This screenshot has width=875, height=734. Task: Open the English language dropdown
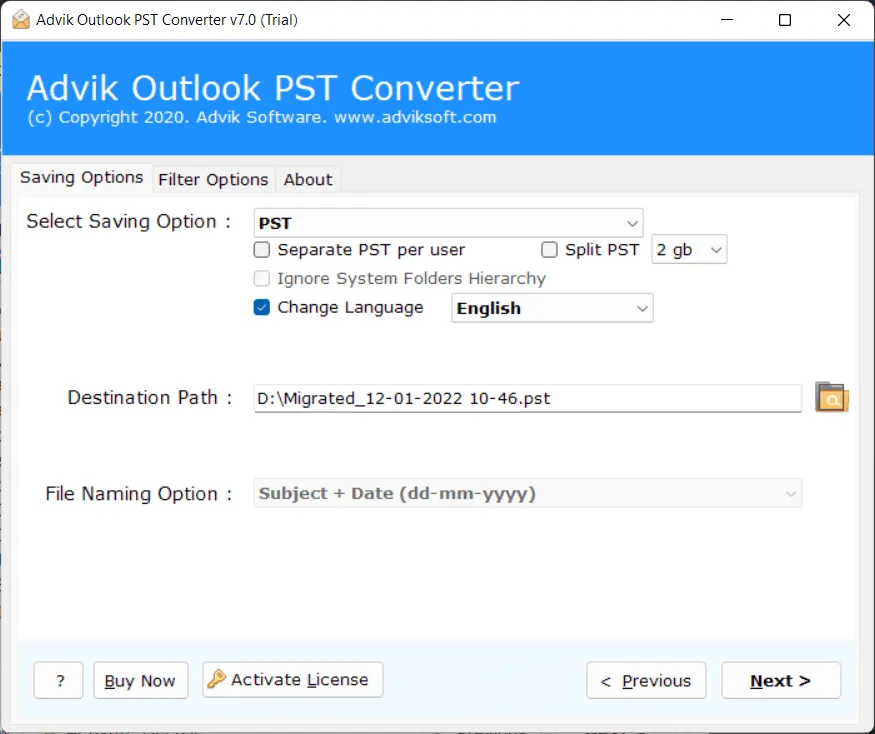click(x=552, y=308)
